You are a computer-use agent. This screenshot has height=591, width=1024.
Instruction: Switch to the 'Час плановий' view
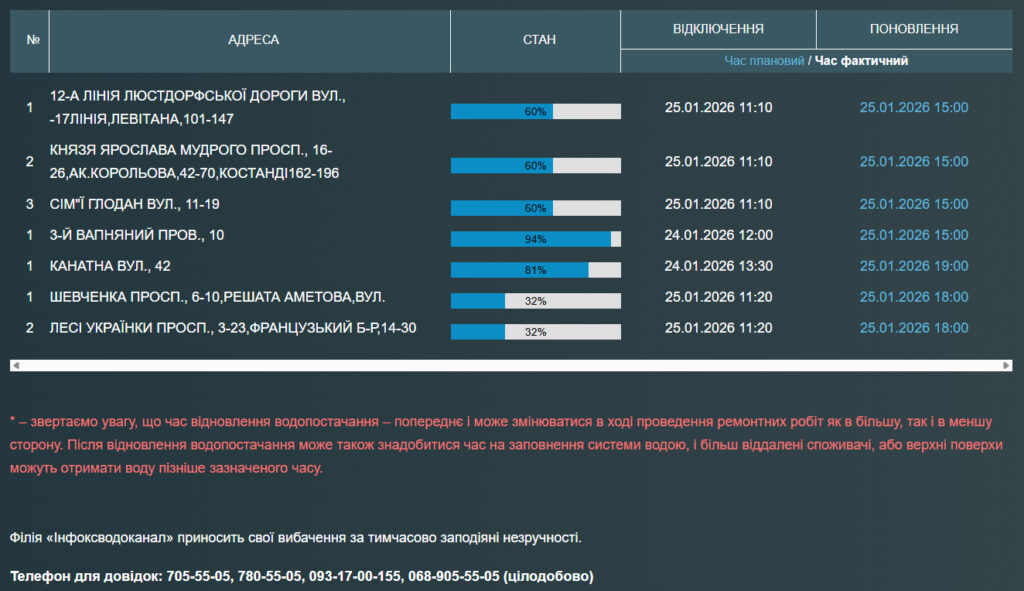pyautogui.click(x=764, y=61)
